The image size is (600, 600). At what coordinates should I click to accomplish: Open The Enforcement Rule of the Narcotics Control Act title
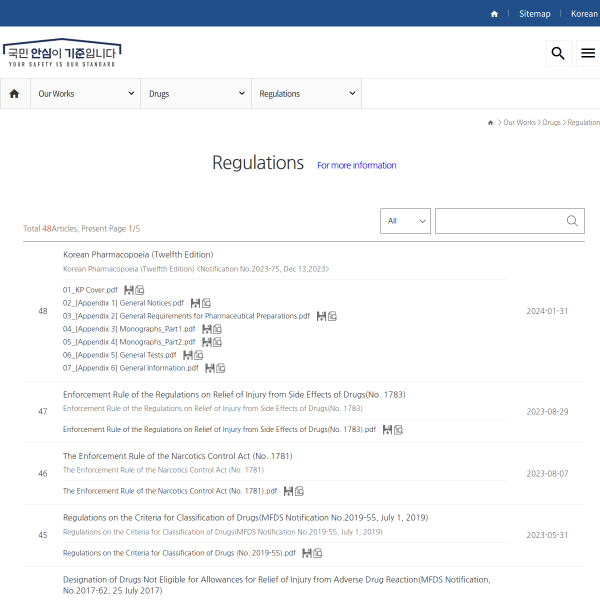178,456
